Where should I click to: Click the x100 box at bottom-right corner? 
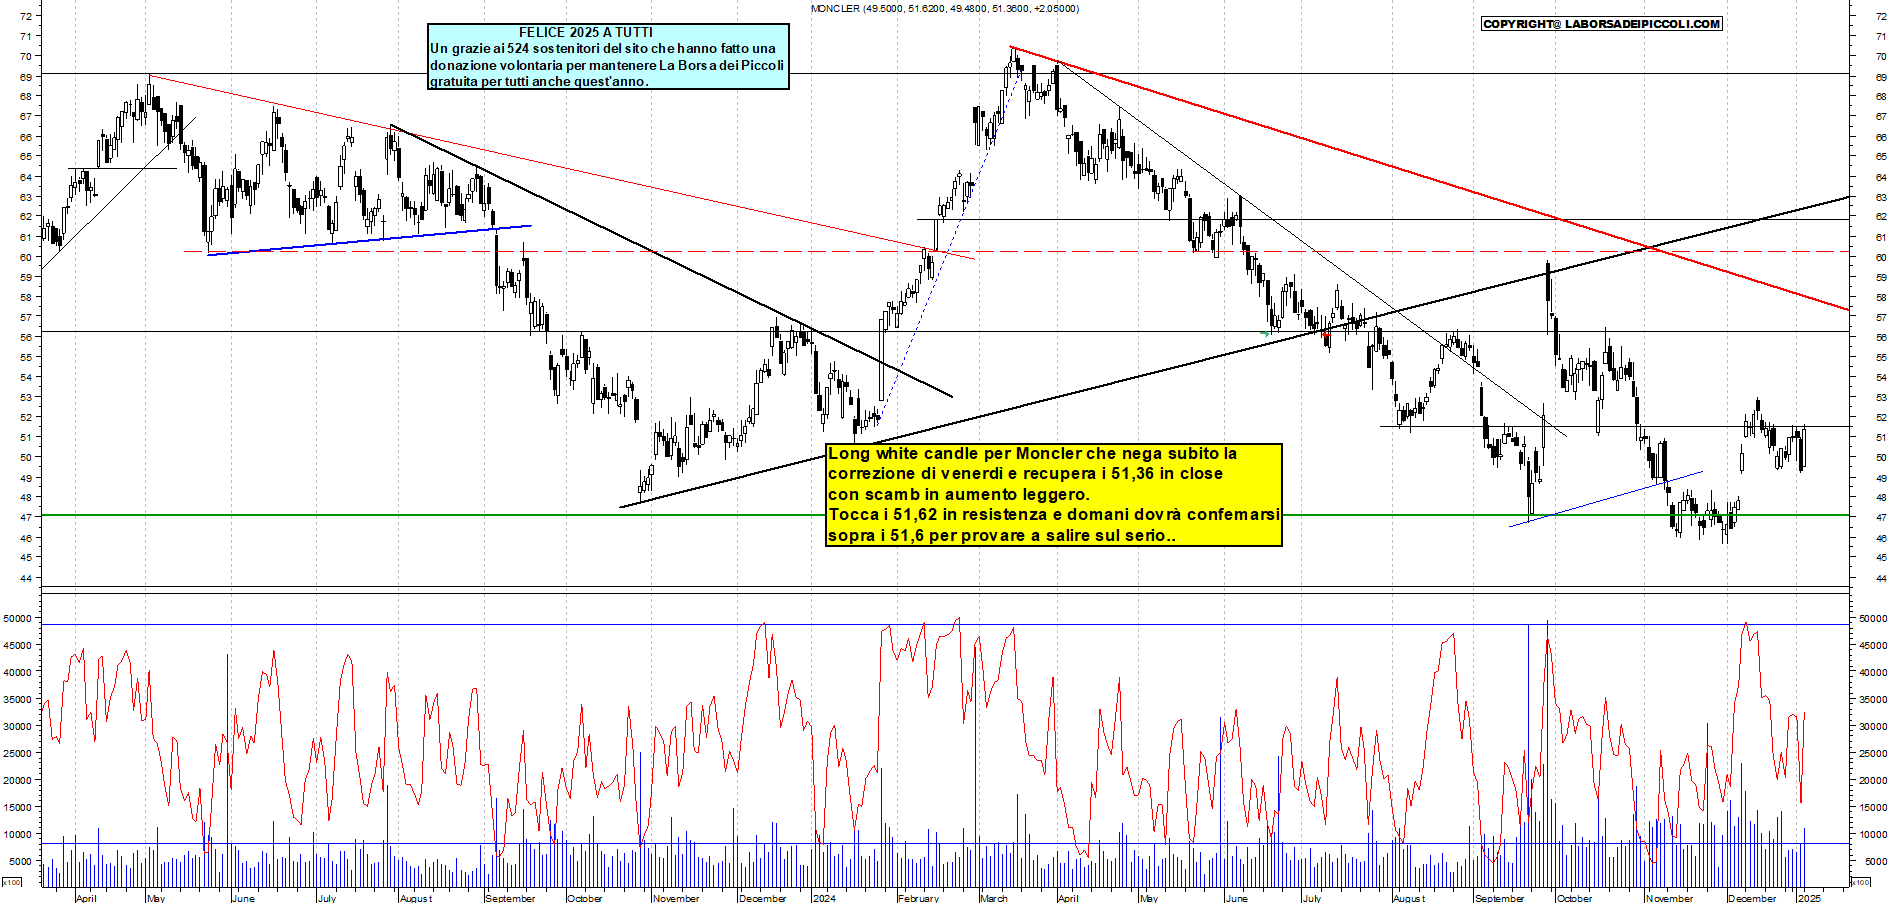[x=1860, y=883]
